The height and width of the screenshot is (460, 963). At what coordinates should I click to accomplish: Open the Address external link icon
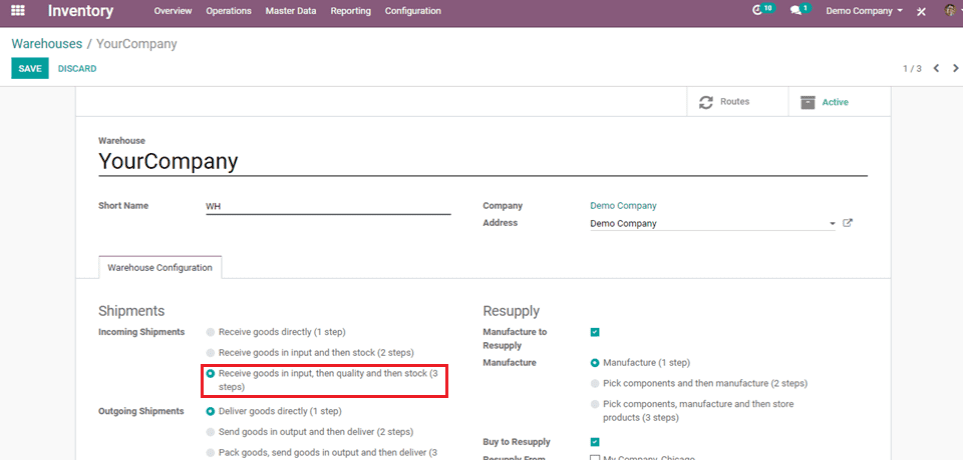pos(847,223)
